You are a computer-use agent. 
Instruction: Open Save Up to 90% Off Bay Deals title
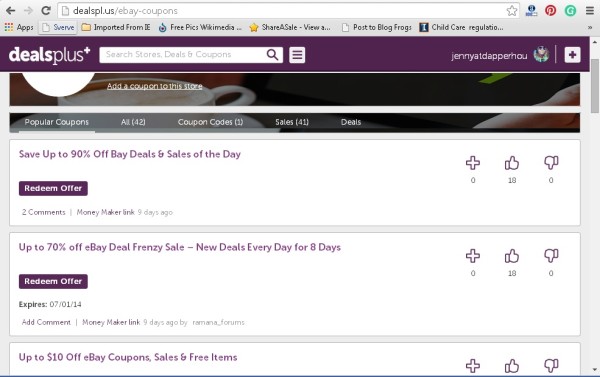pyautogui.click(x=130, y=154)
